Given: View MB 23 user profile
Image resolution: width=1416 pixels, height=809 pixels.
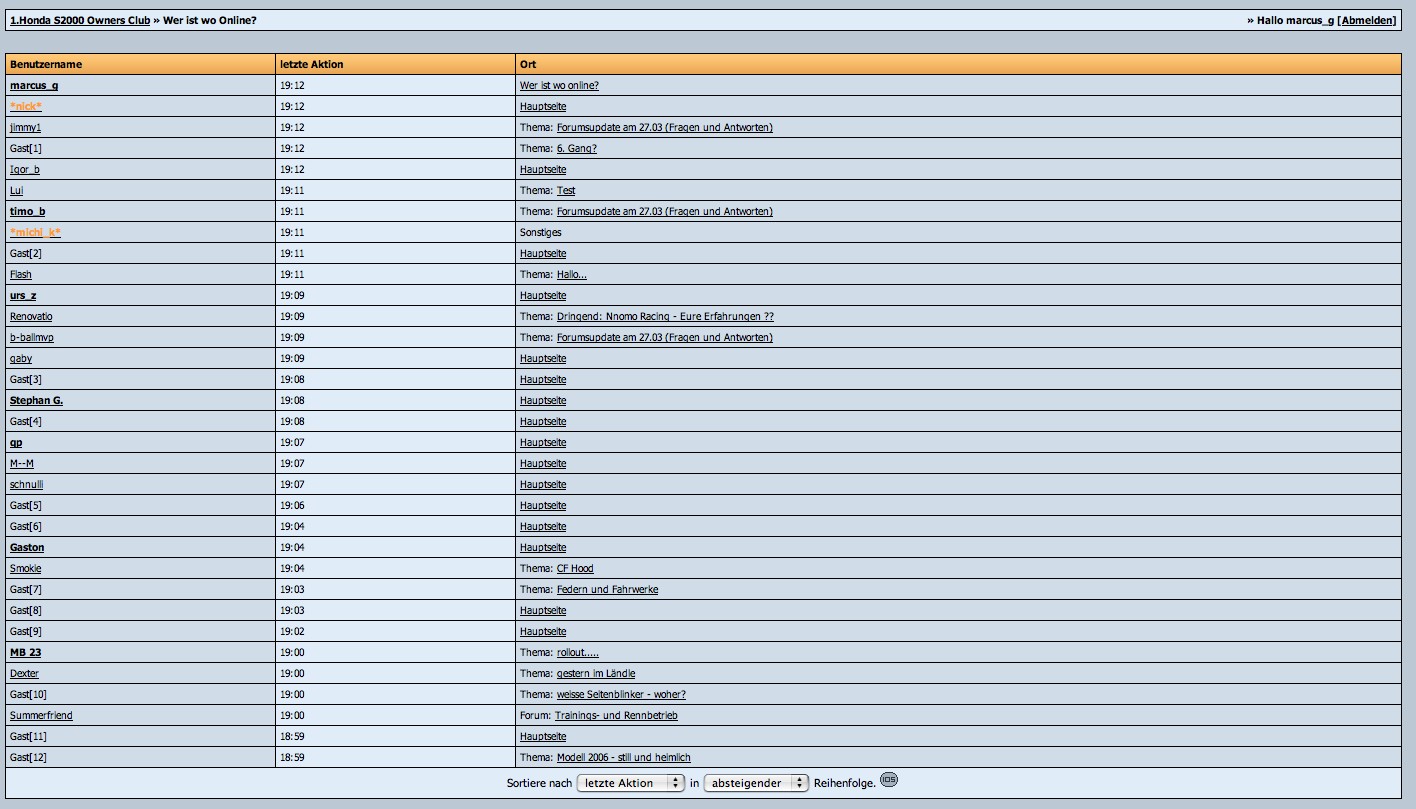Looking at the screenshot, I should [25, 653].
